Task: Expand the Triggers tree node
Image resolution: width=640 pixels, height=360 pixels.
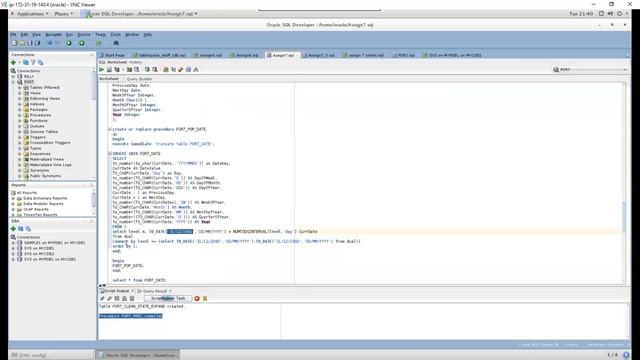Action: (20, 137)
